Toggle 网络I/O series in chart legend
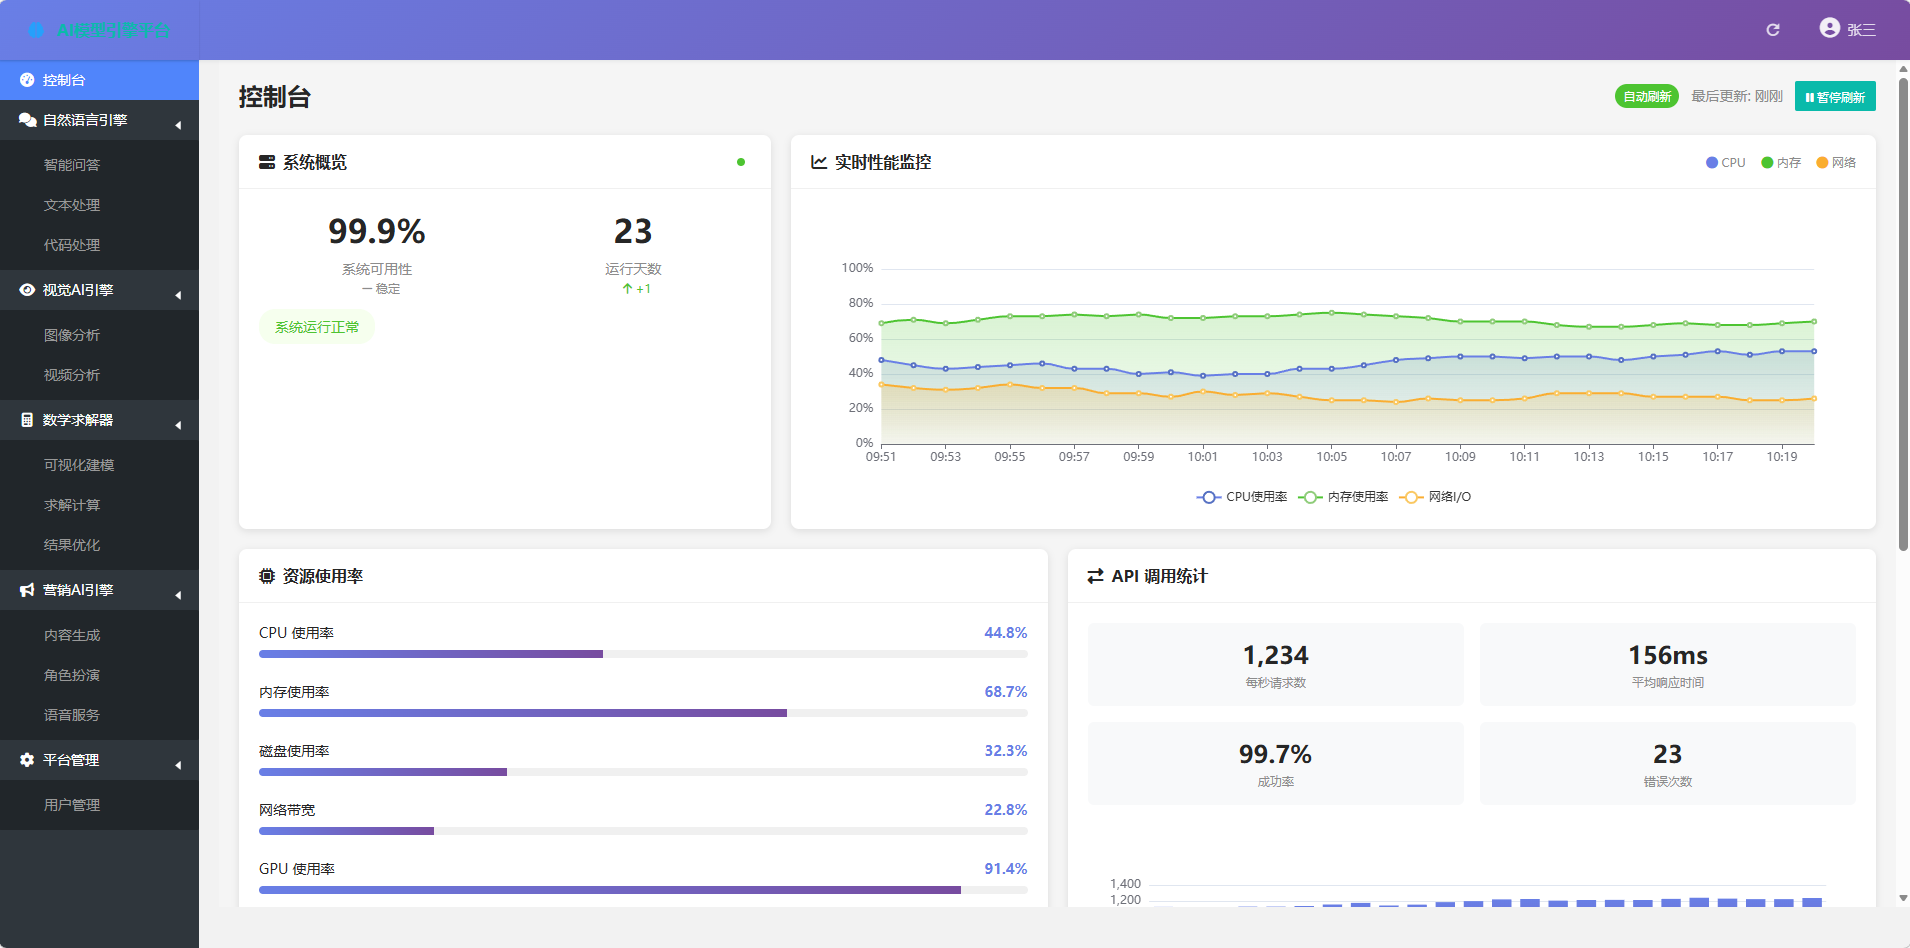 1436,497
